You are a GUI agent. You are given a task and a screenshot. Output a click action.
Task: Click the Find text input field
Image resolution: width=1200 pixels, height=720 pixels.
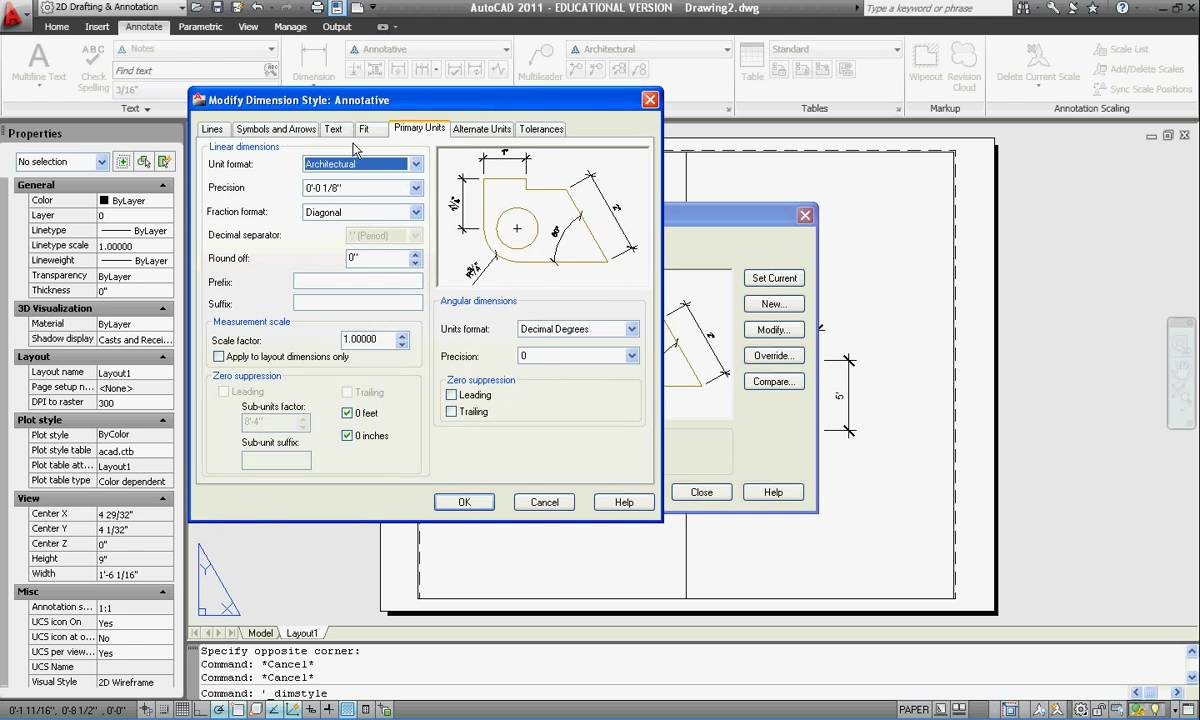click(187, 70)
